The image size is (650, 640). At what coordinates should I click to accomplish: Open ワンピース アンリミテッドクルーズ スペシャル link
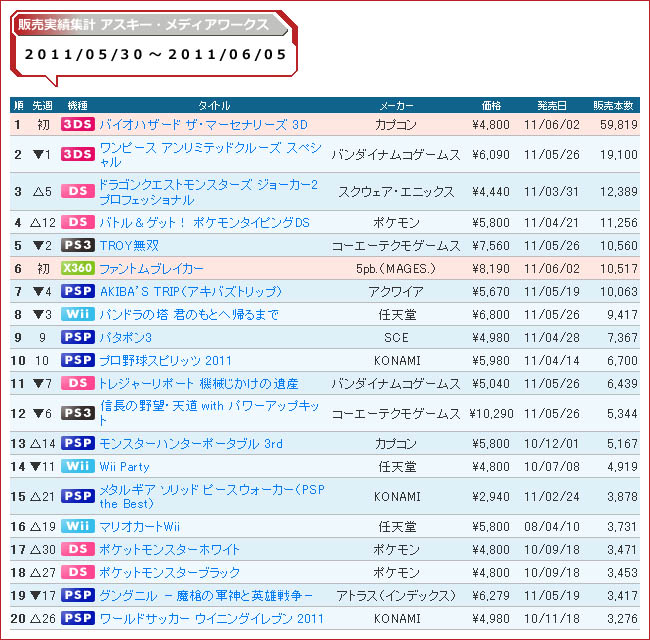211,155
